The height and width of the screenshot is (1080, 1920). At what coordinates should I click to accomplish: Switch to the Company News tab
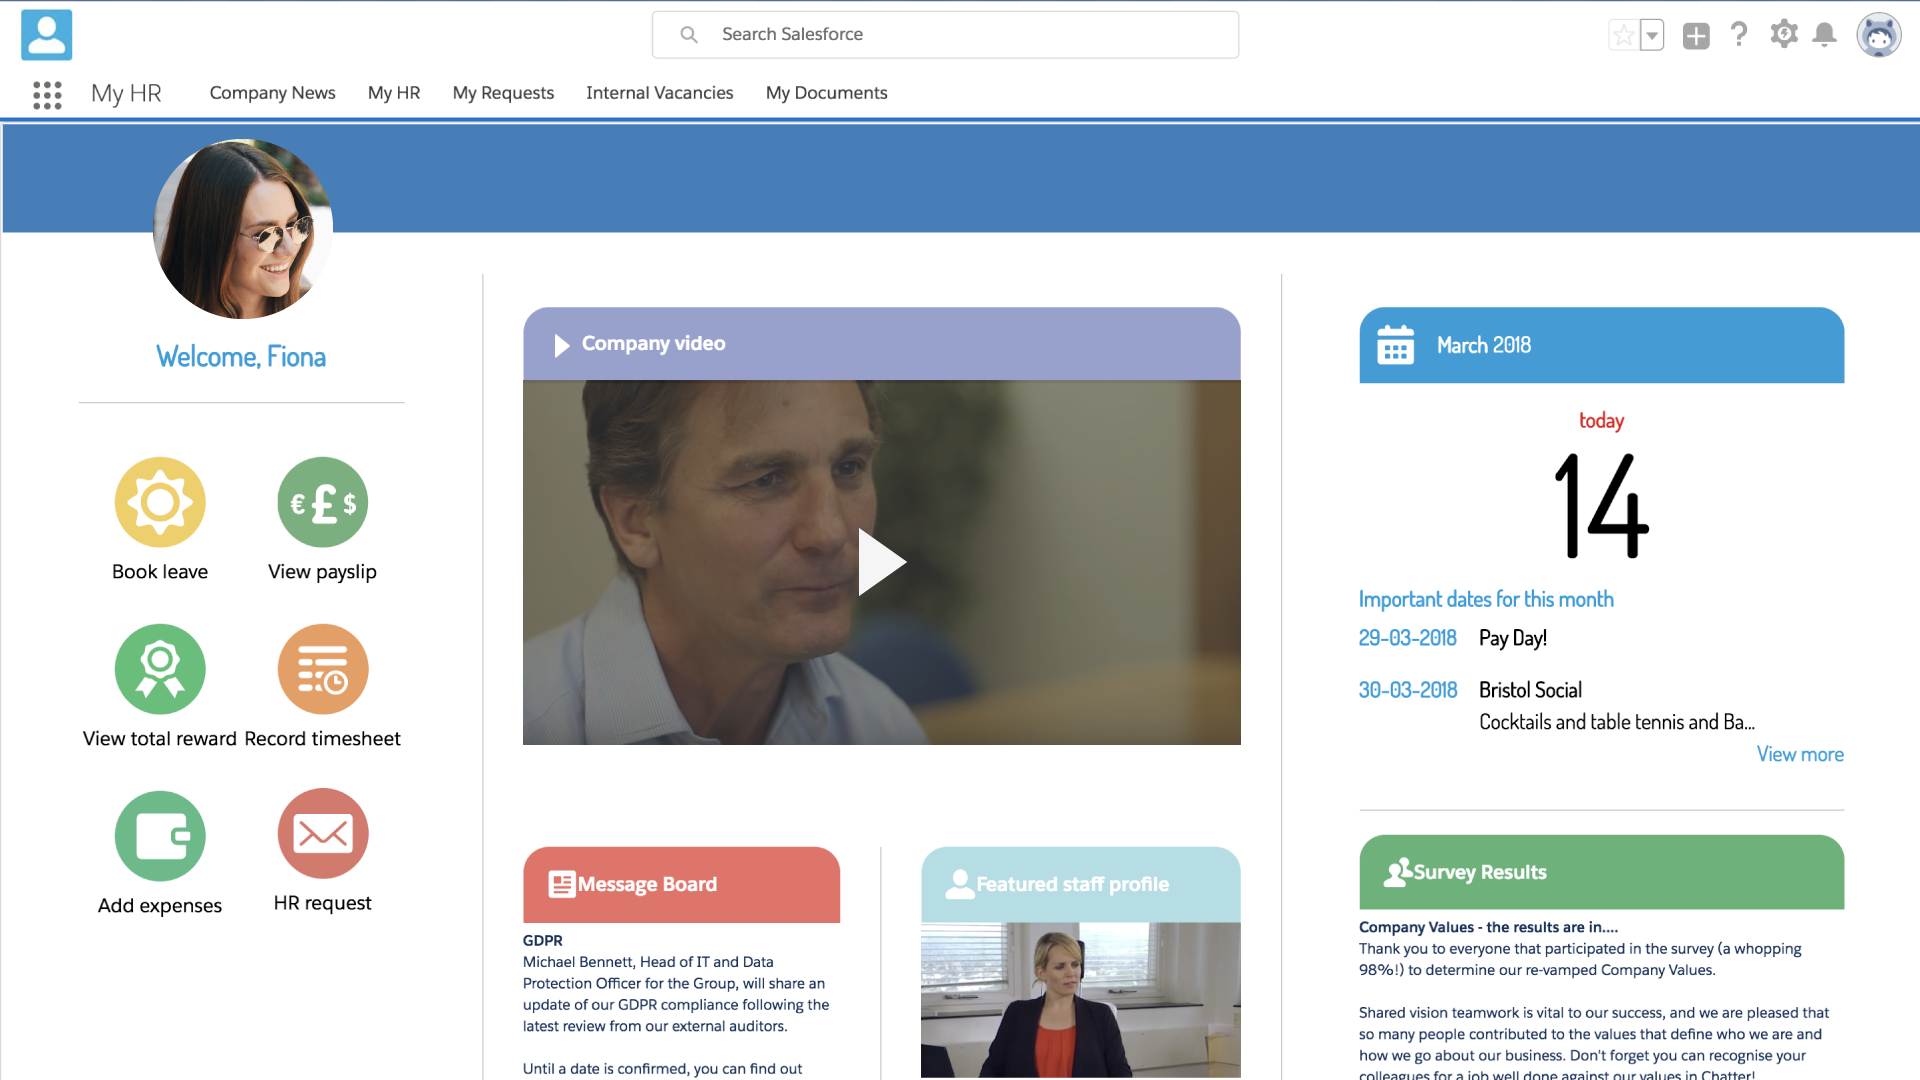click(272, 92)
